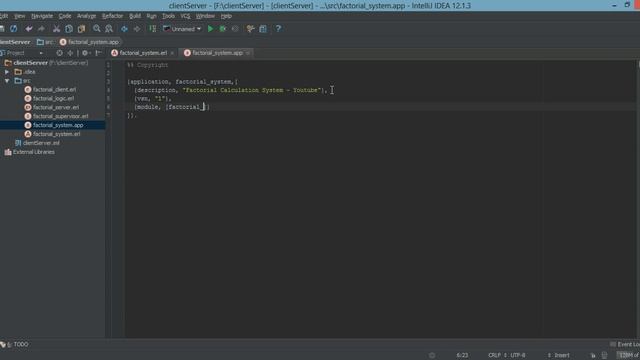Collapse the src folder

7,81
